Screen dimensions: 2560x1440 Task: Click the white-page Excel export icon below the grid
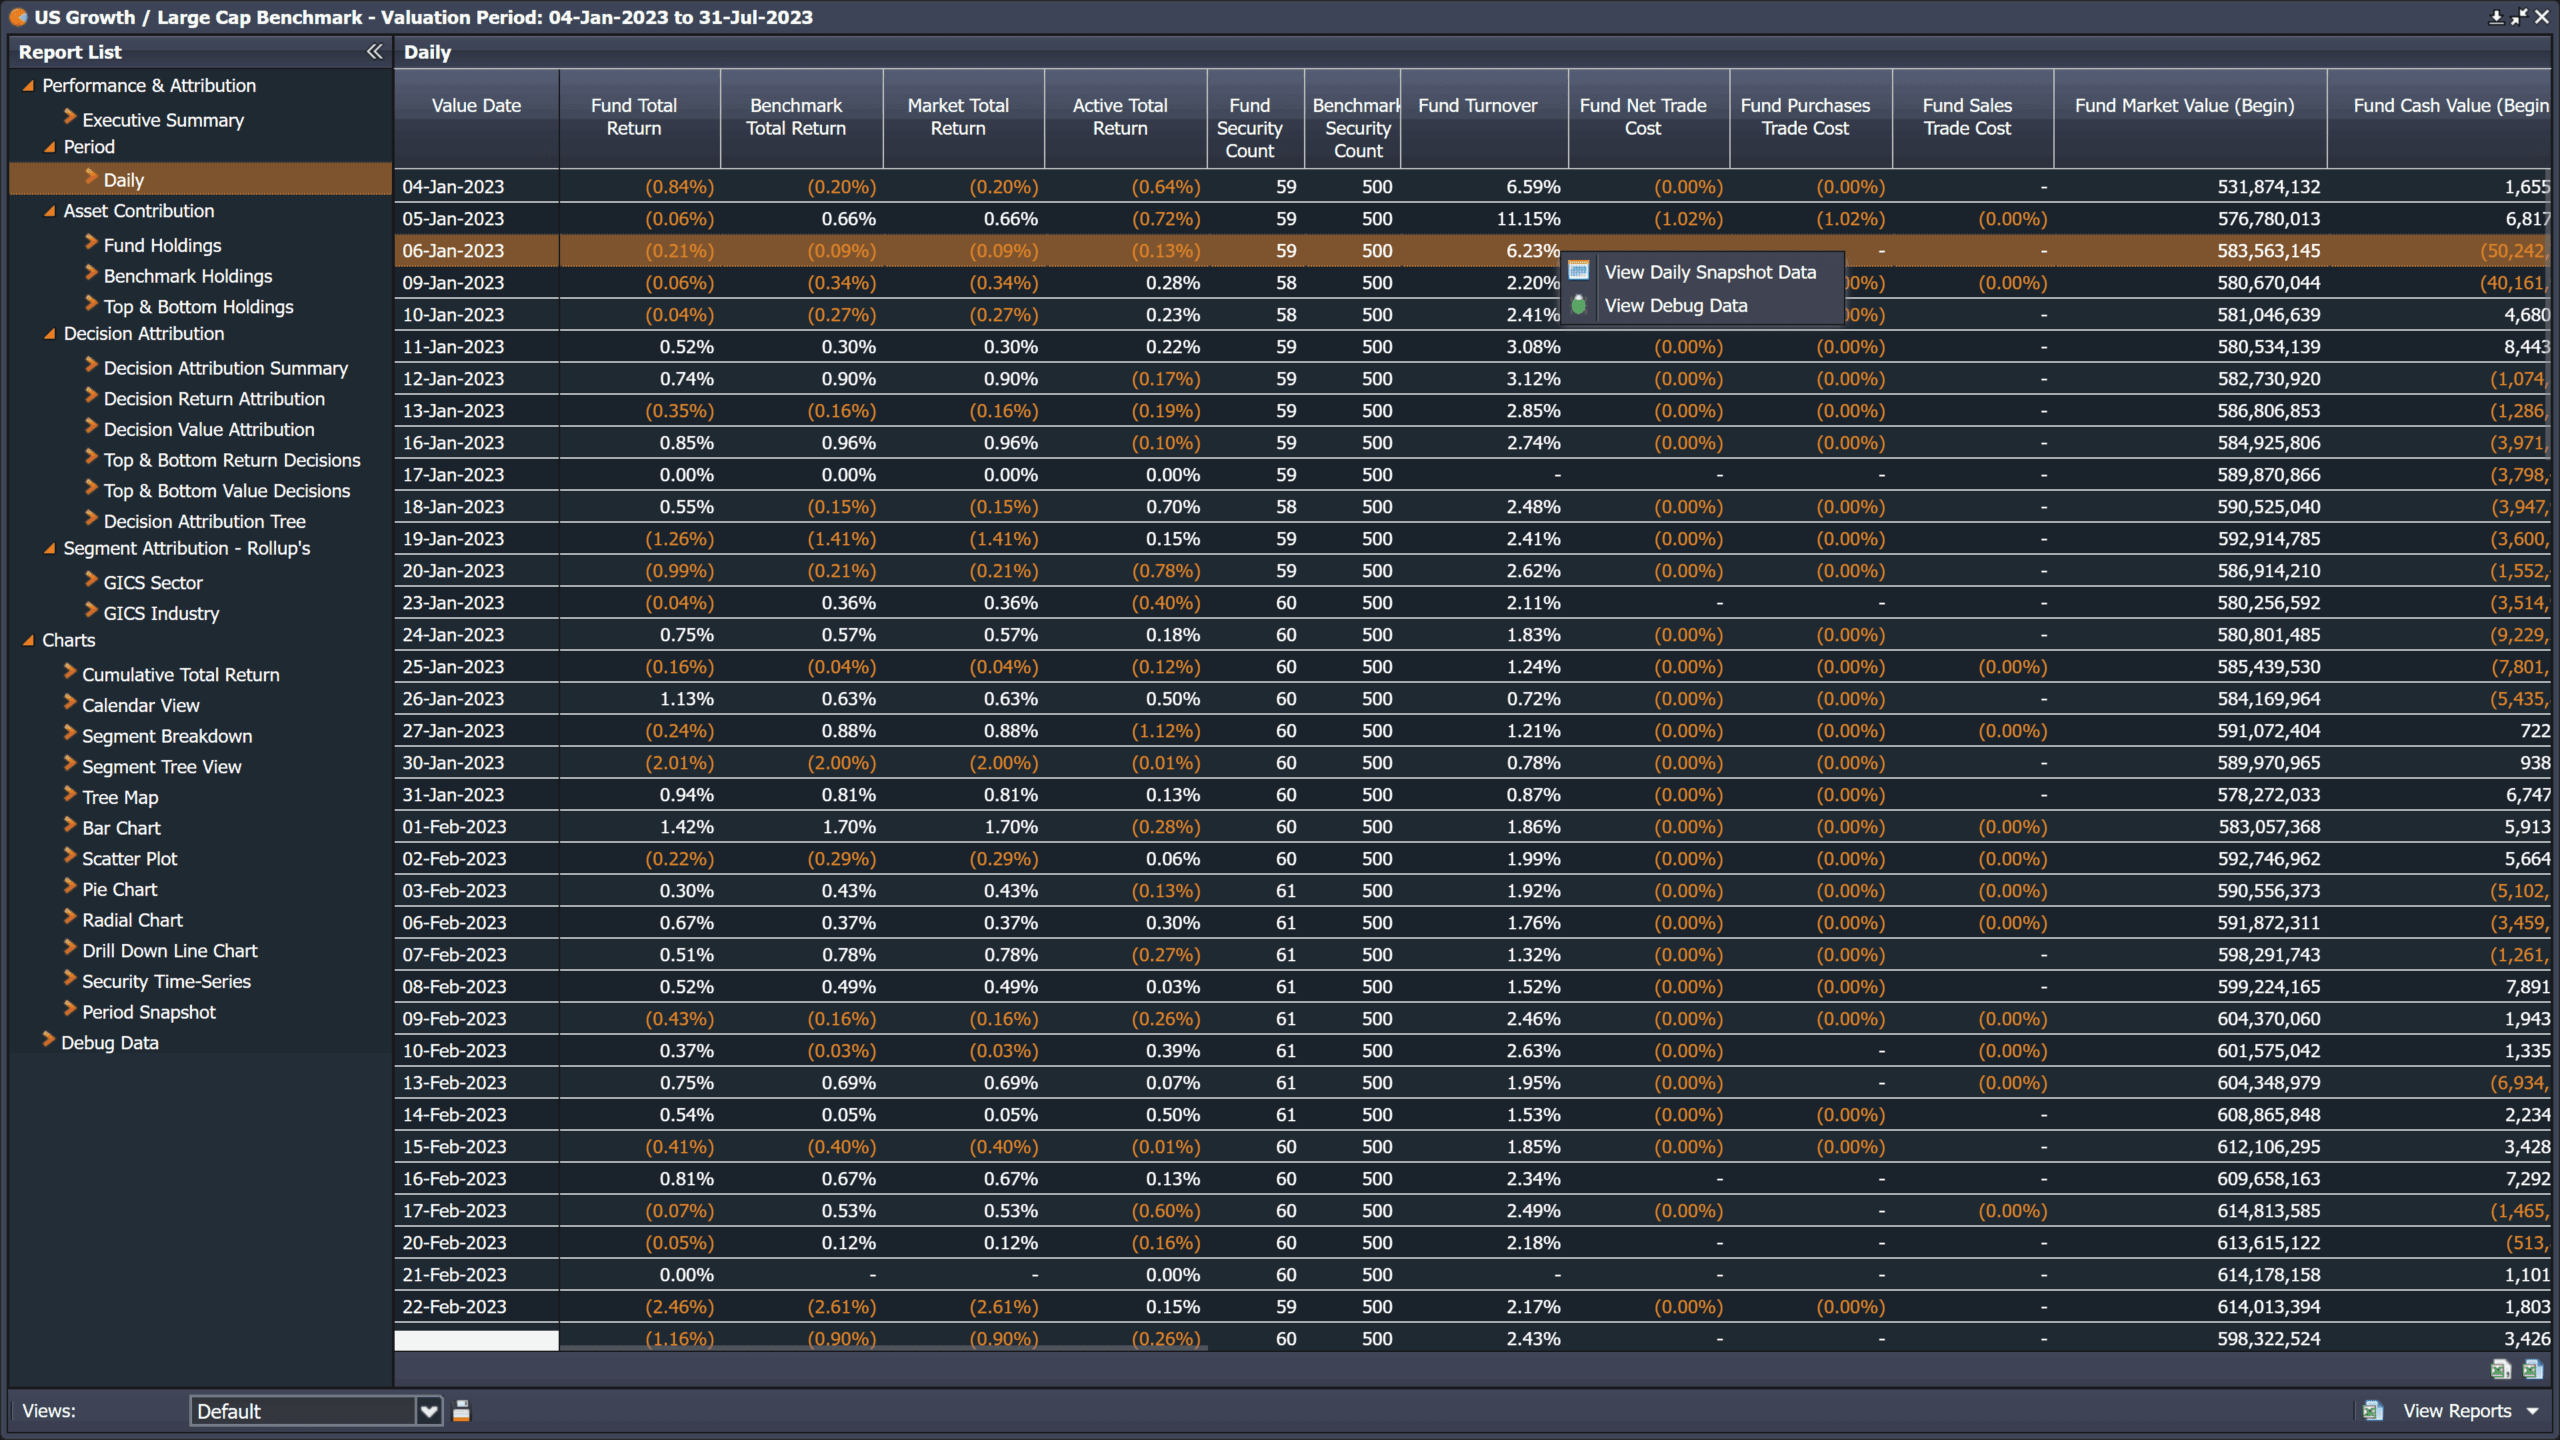tap(2500, 1370)
